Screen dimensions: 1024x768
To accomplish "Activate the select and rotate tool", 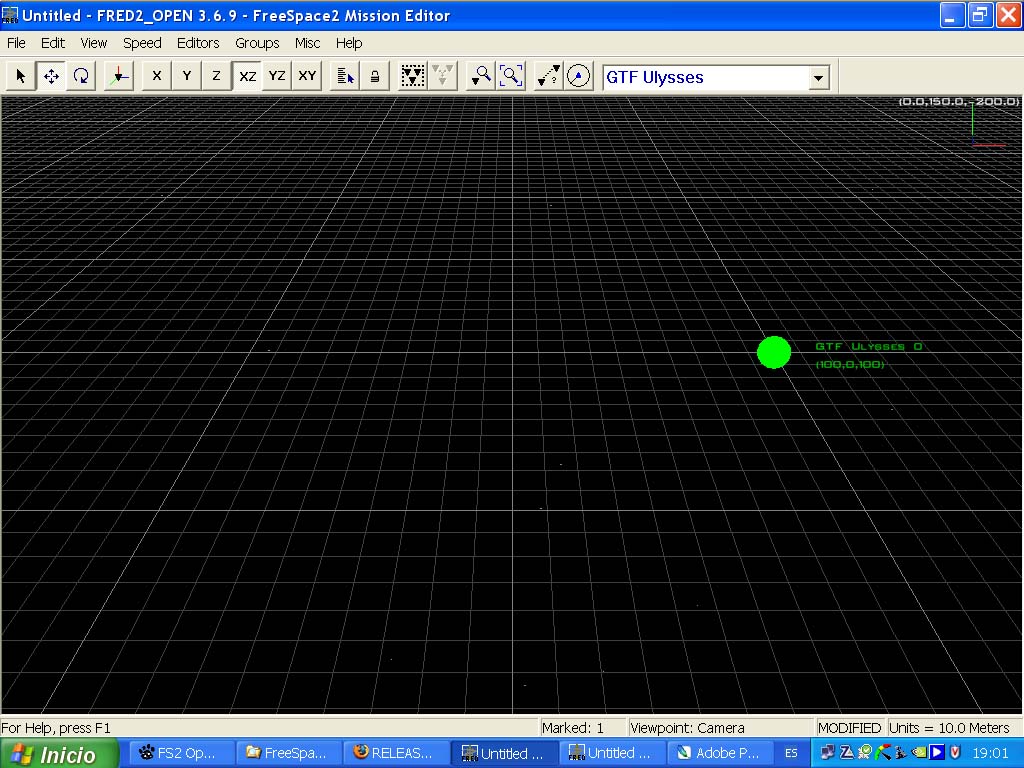I will (81, 76).
